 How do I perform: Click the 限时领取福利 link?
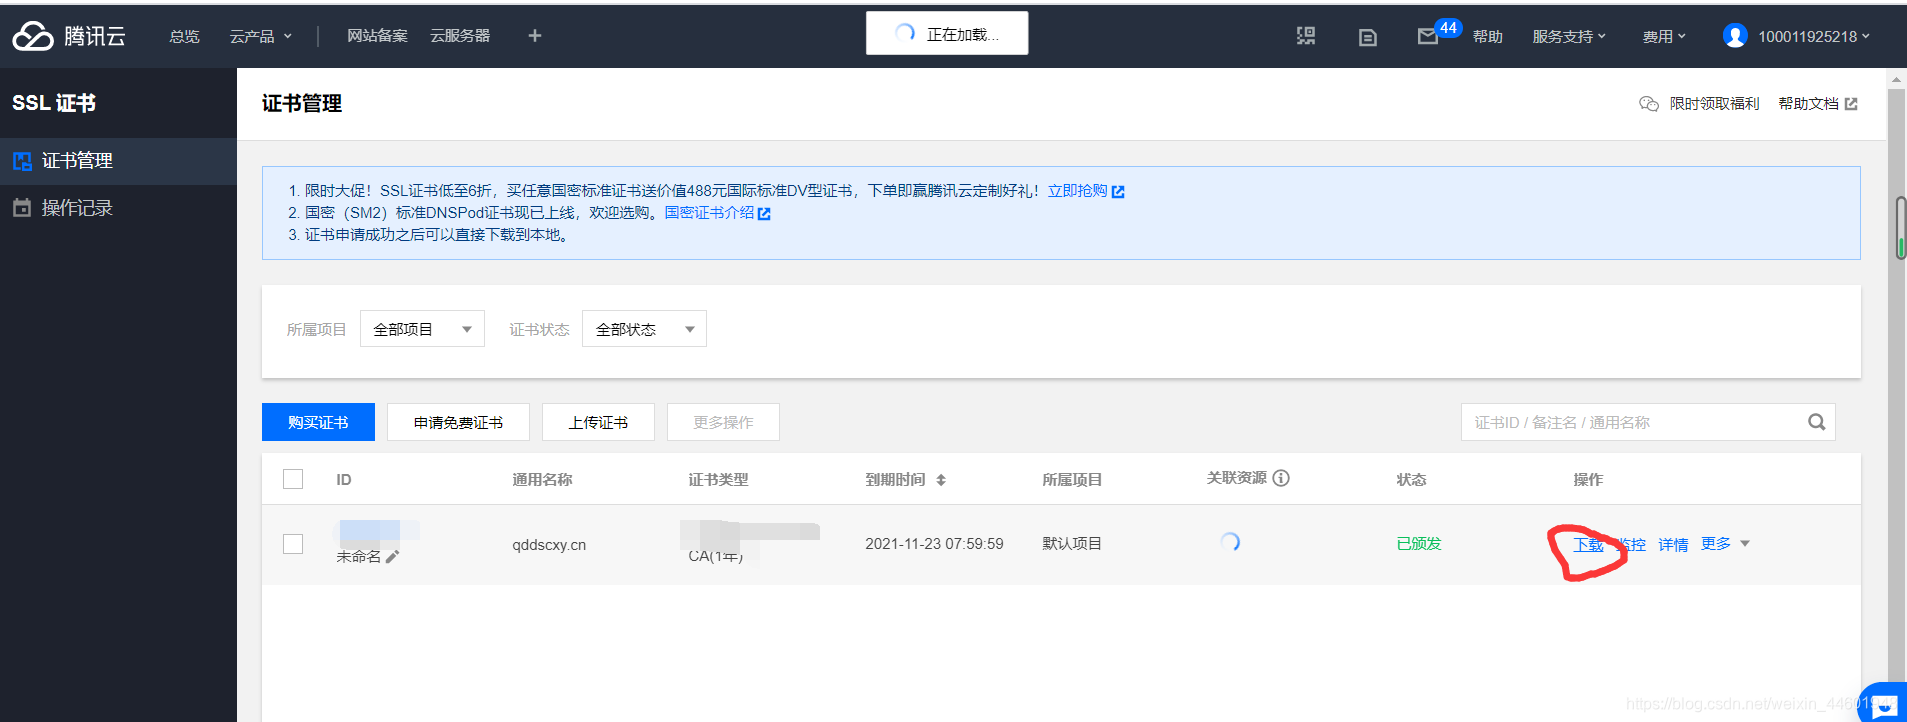1714,104
